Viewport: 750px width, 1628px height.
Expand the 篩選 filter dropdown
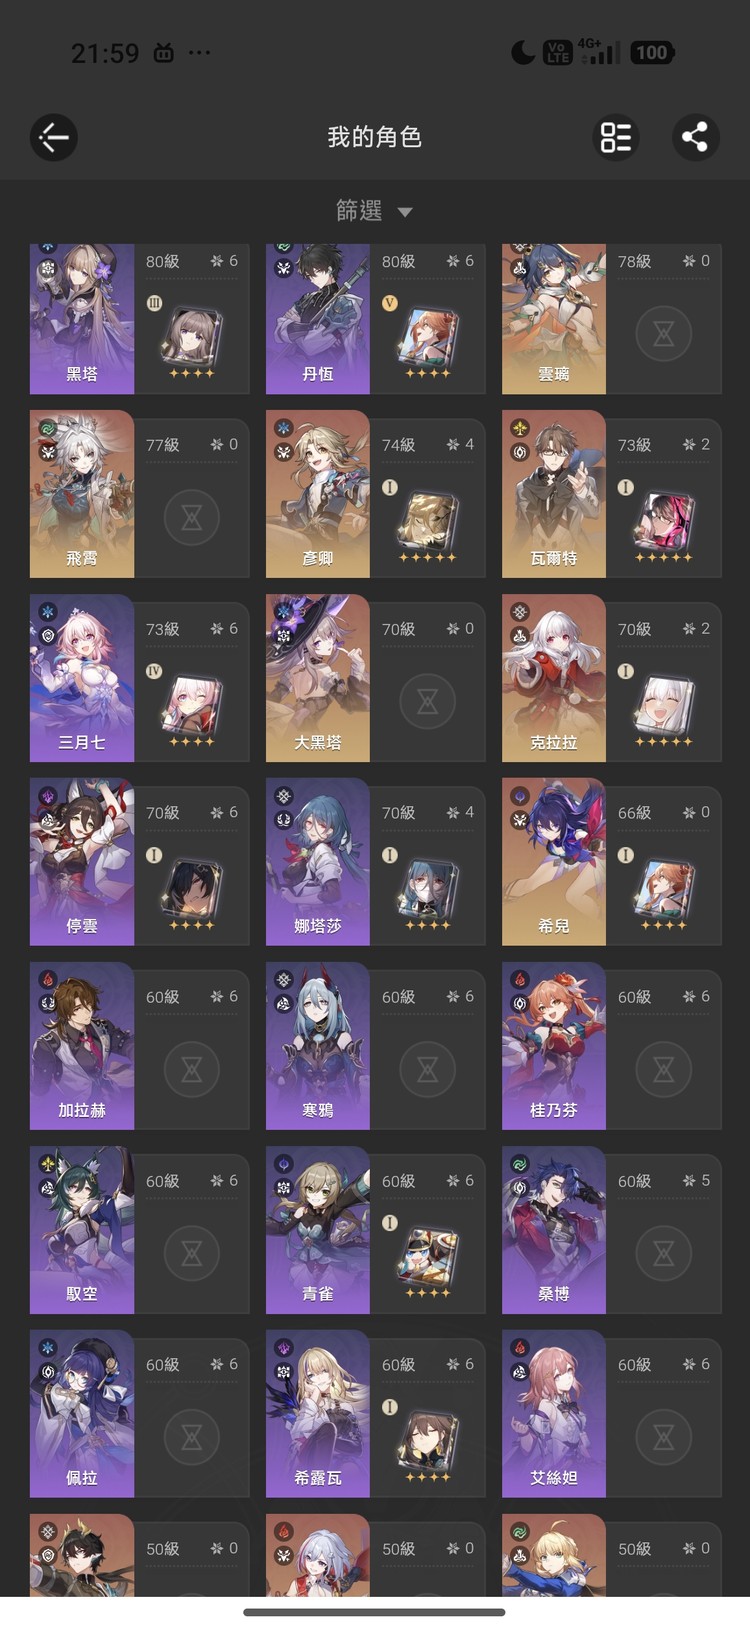374,211
